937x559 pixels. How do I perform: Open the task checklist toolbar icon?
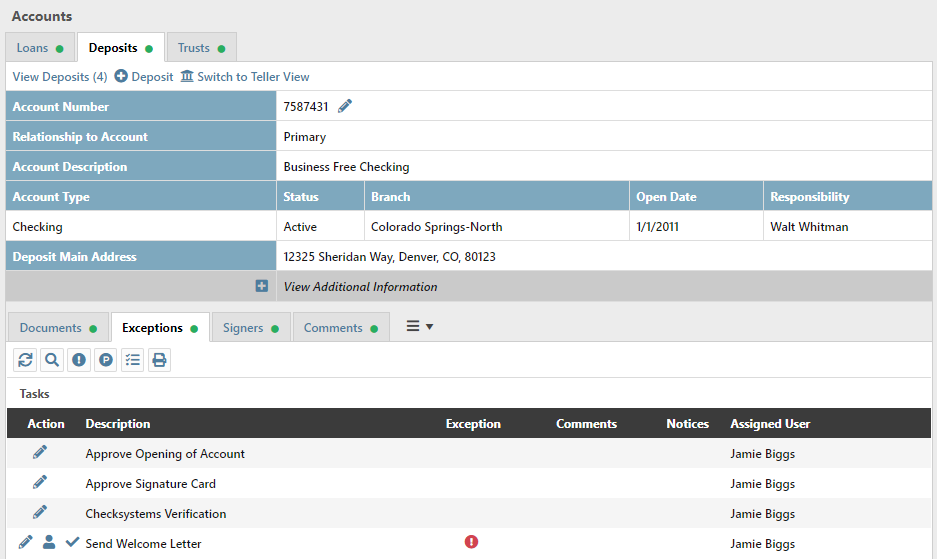click(x=132, y=360)
